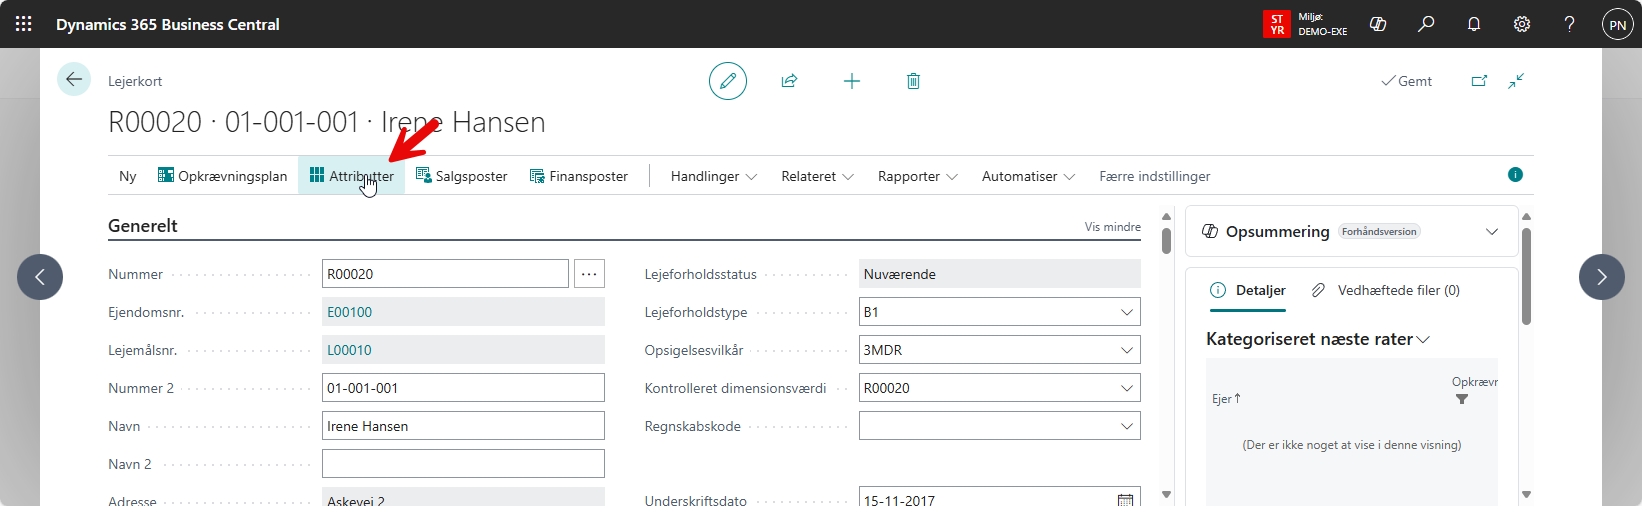The image size is (1642, 506).
Task: Open Salgsposter
Action: [x=461, y=176]
